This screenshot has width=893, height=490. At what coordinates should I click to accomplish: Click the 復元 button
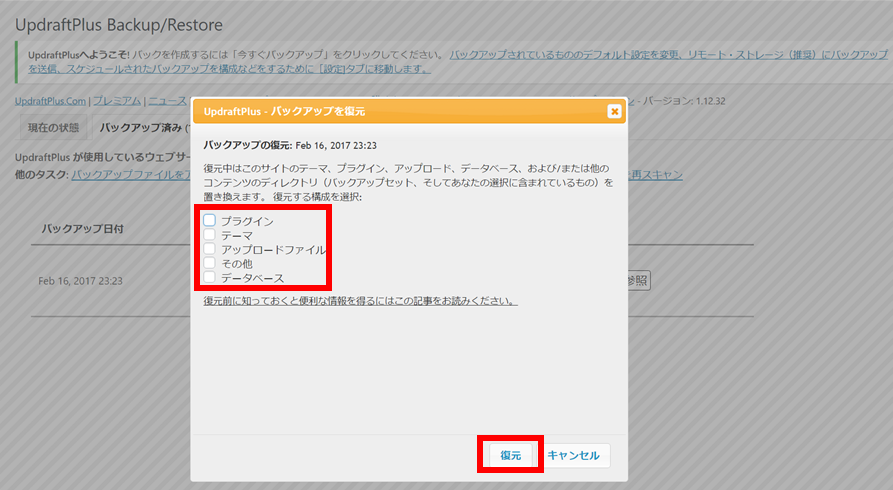(510, 455)
